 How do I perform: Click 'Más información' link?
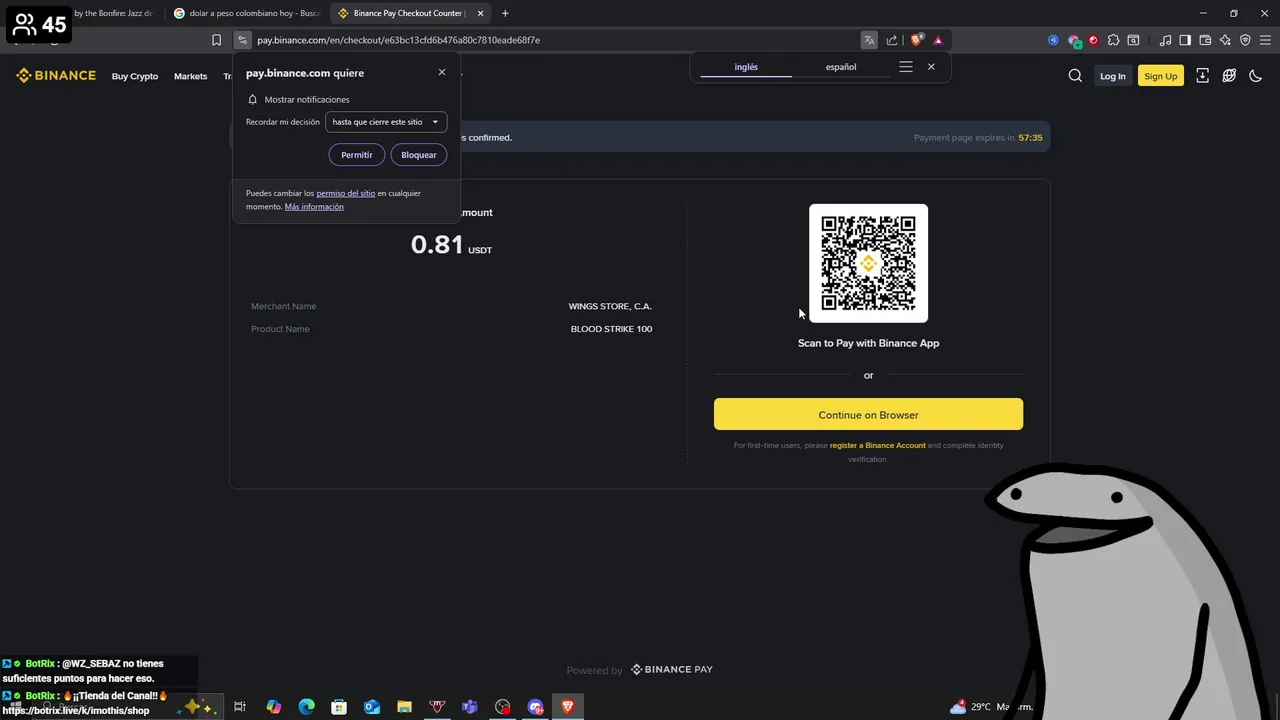[314, 207]
